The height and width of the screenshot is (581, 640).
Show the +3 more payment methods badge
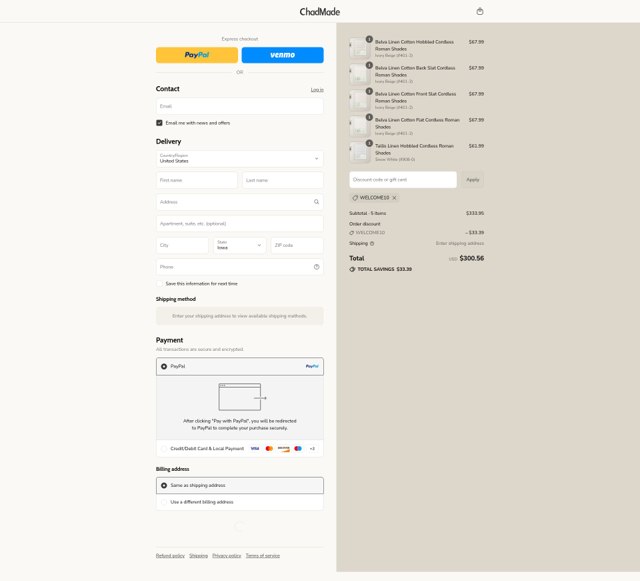tap(312, 448)
